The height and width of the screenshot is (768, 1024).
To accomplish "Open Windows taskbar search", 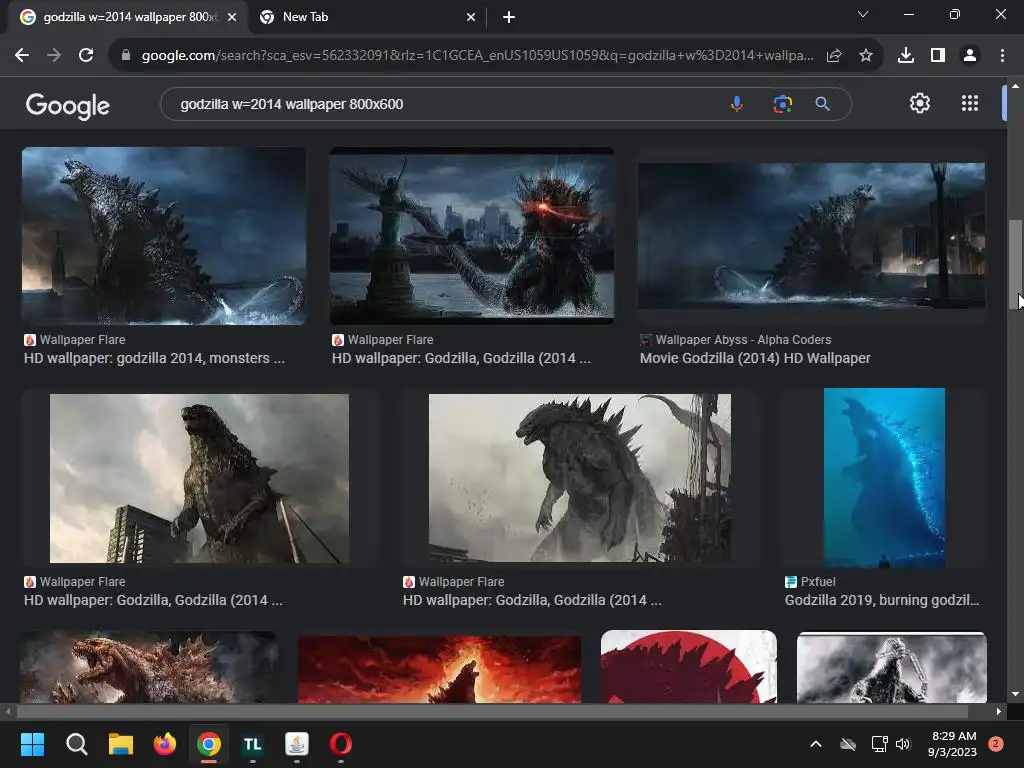I will (76, 744).
